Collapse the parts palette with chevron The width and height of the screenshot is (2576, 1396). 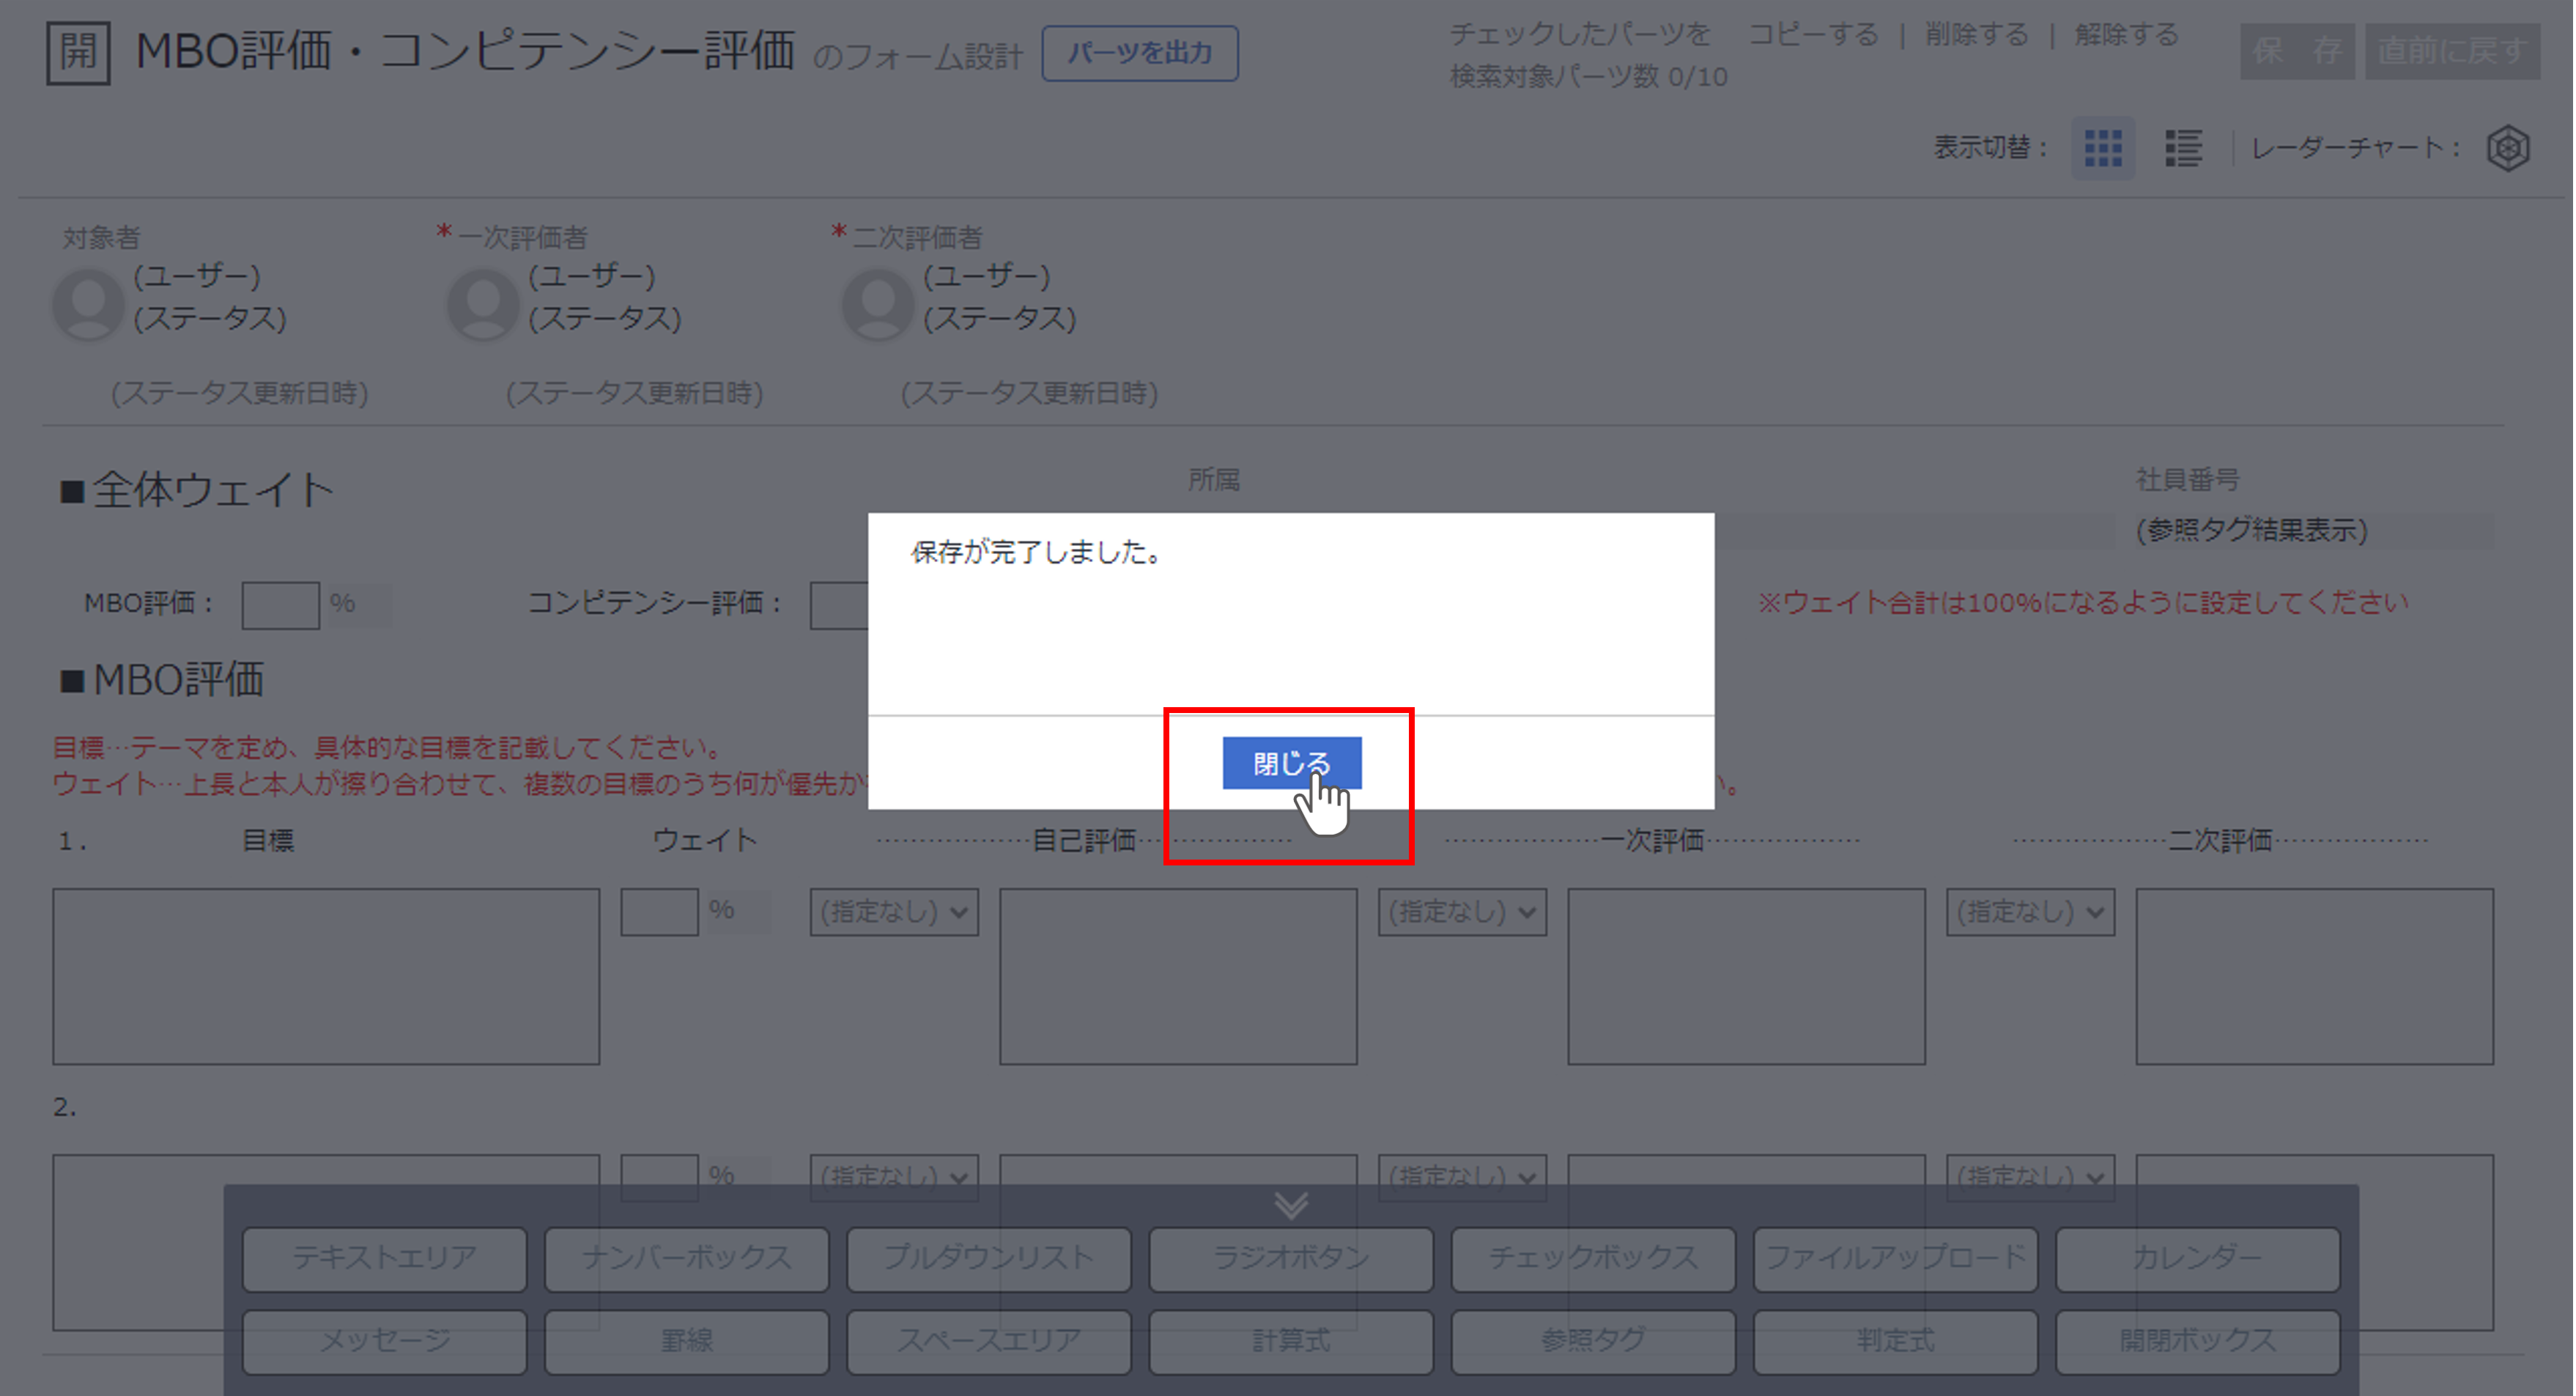(1291, 1205)
